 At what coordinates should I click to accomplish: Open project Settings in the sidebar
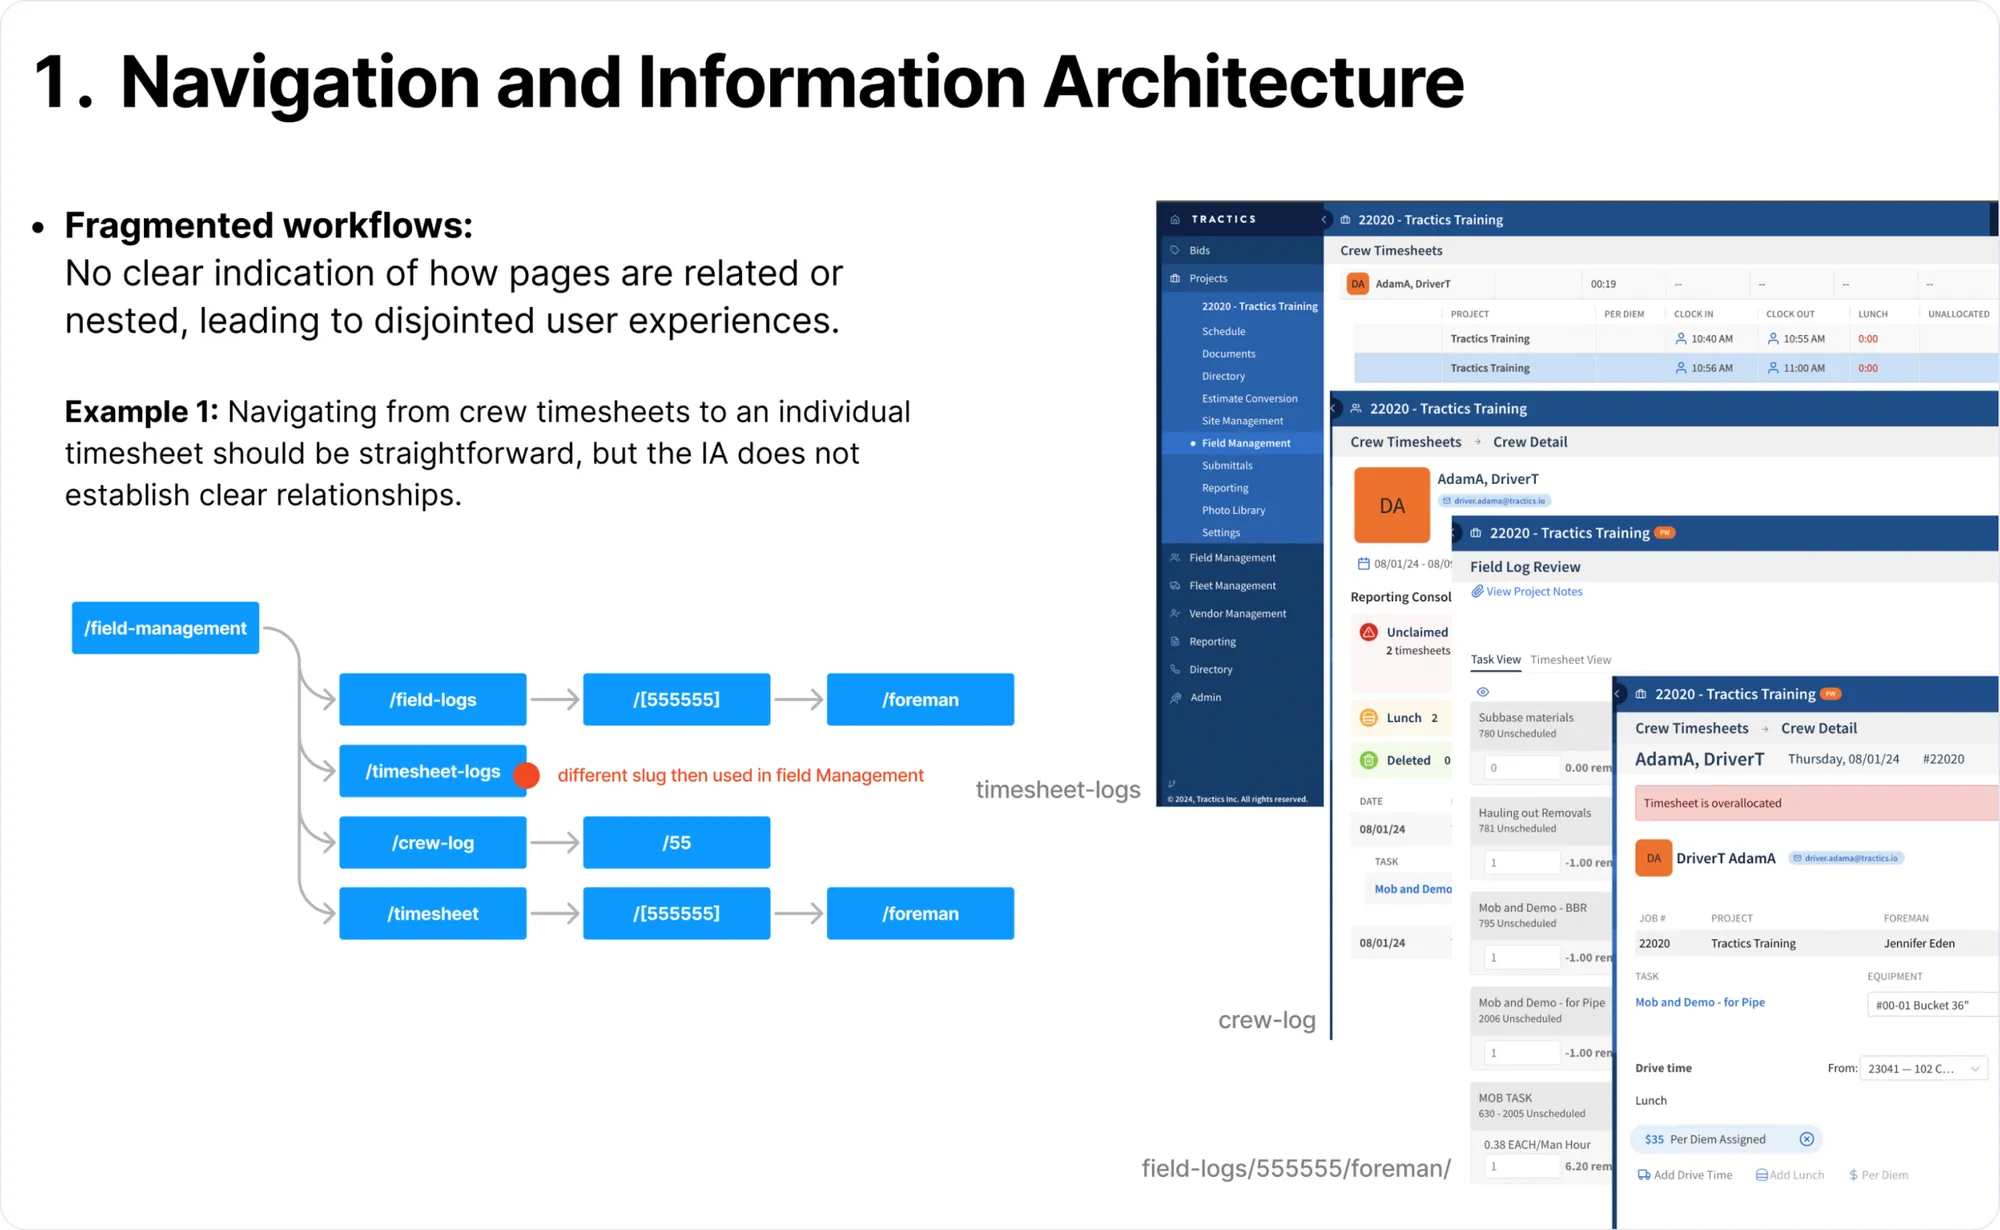1220,533
